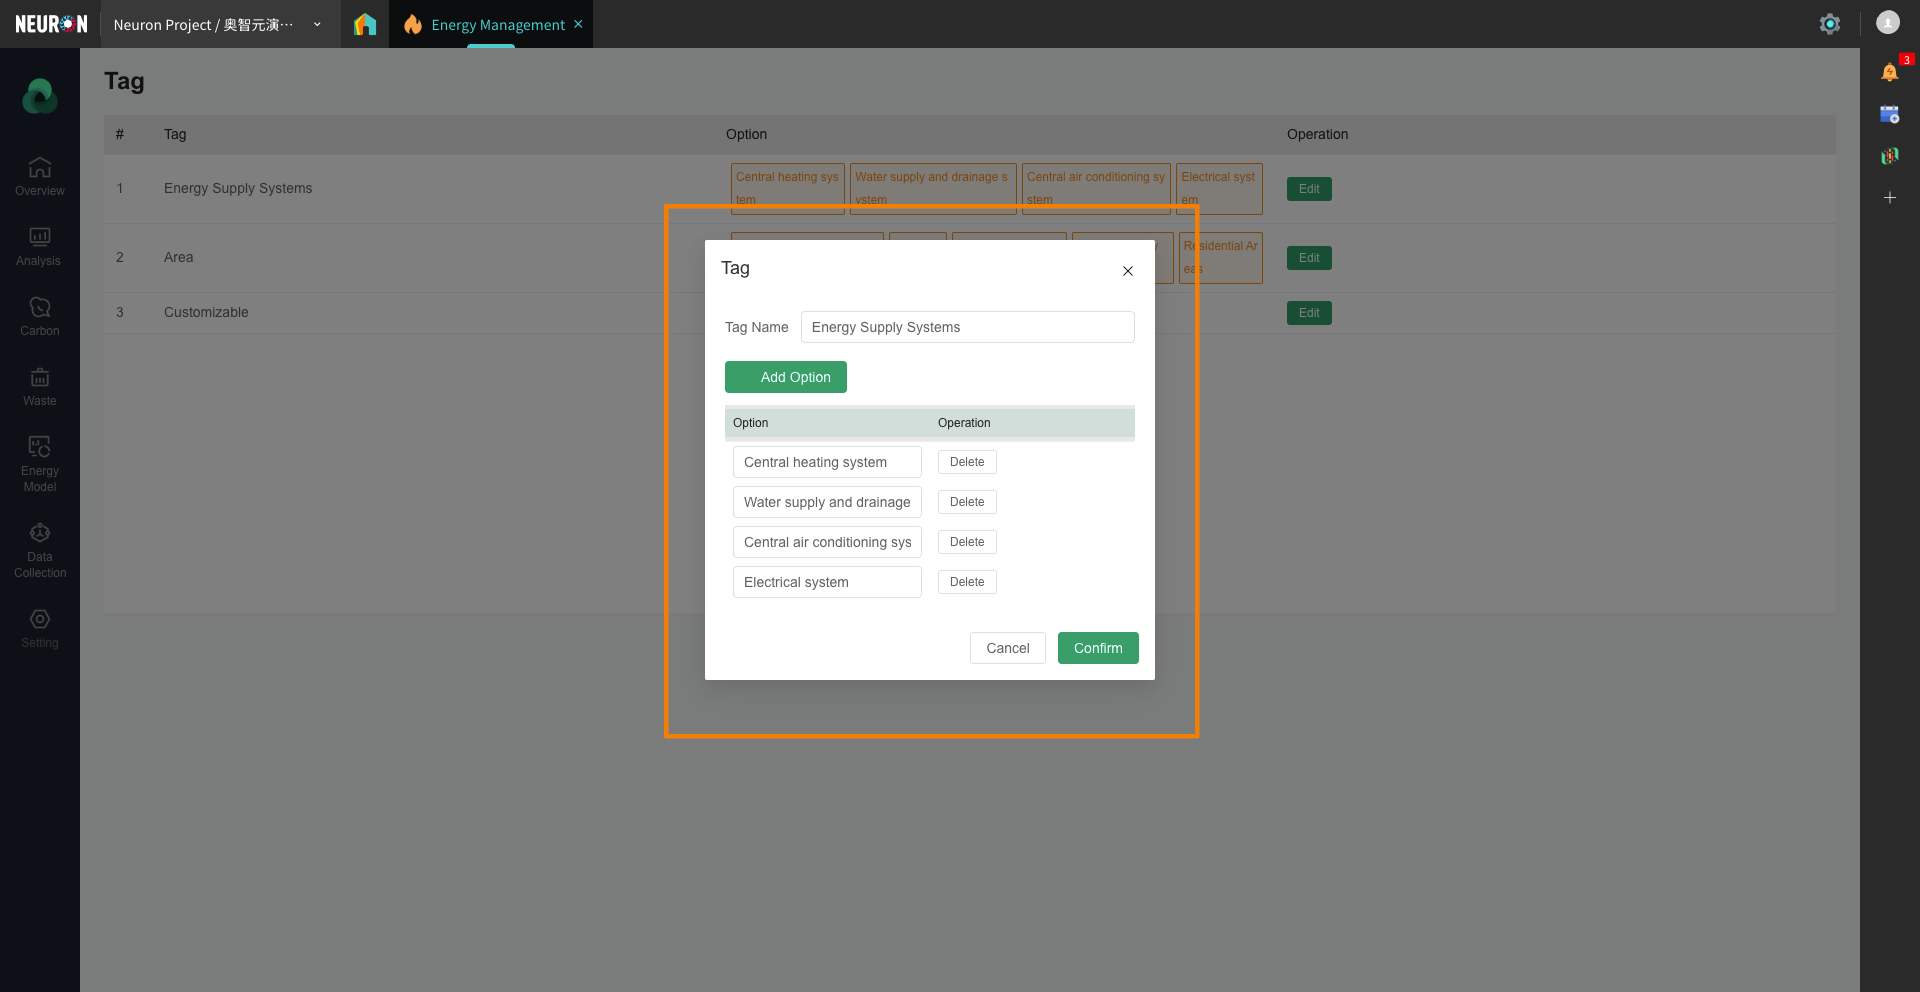This screenshot has width=1920, height=992.
Task: Confirm the tag dialog
Action: (1097, 648)
